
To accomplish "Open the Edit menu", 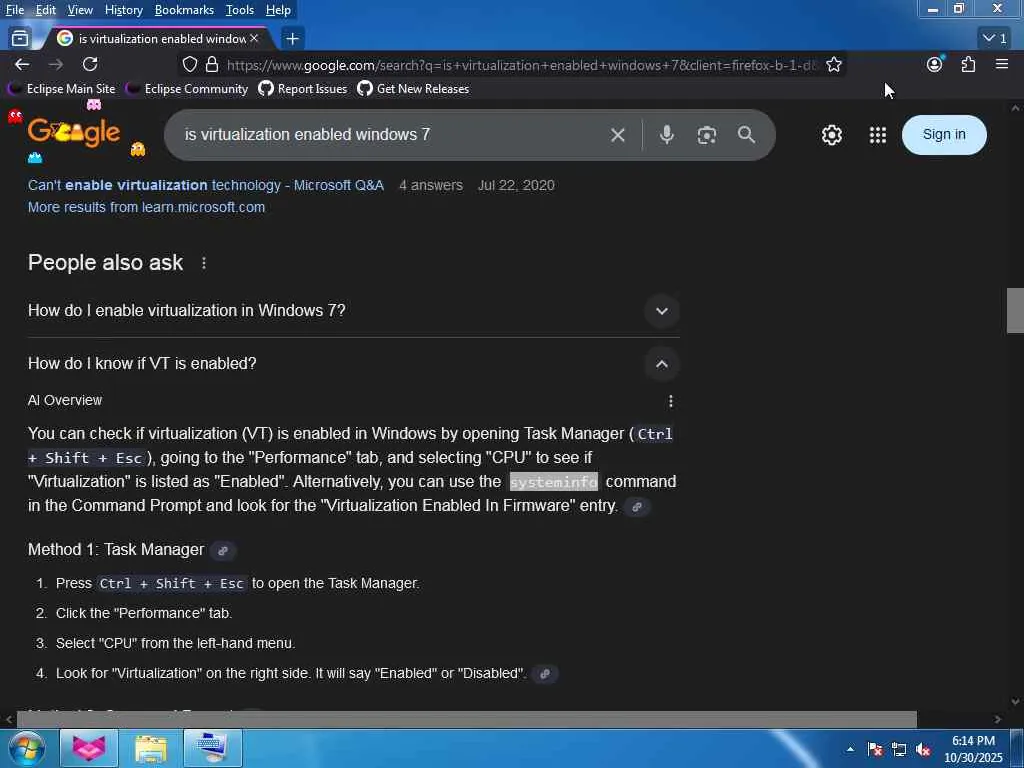I will [x=45, y=10].
